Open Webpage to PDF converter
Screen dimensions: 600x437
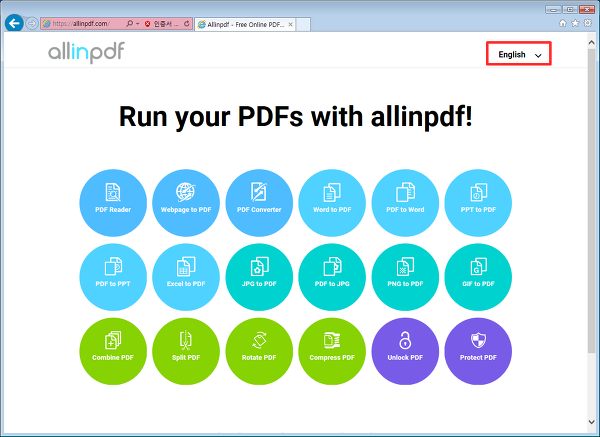(186, 203)
